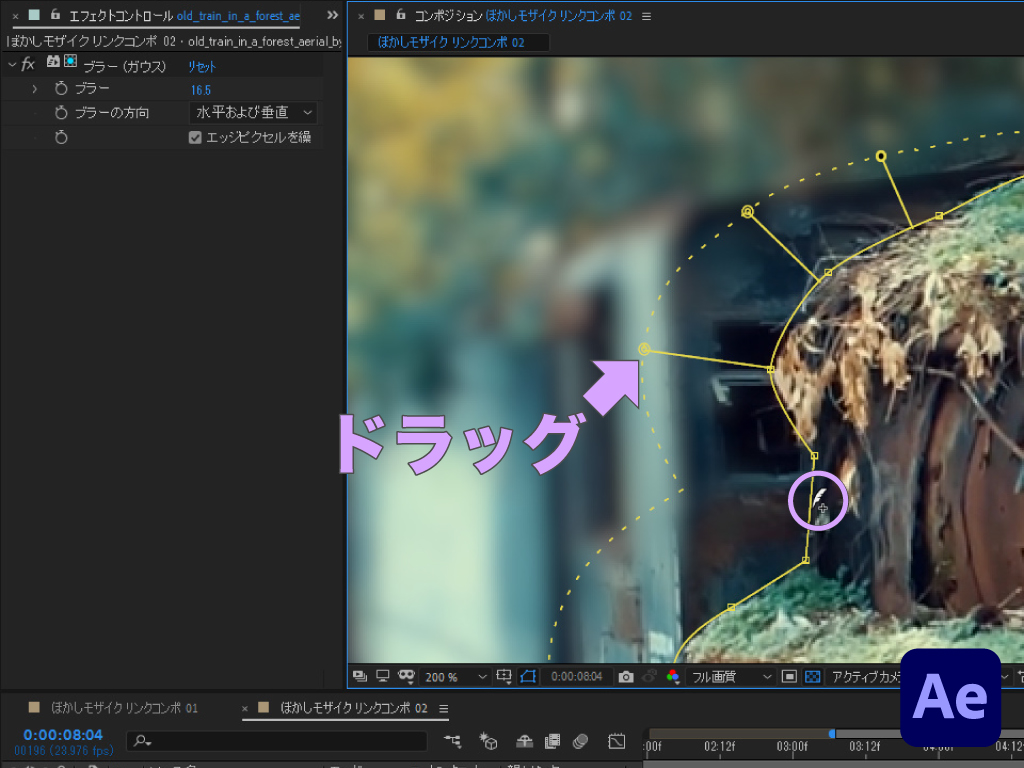Toggle the Graph Editor in the timeline
1024x768 pixels.
click(616, 743)
